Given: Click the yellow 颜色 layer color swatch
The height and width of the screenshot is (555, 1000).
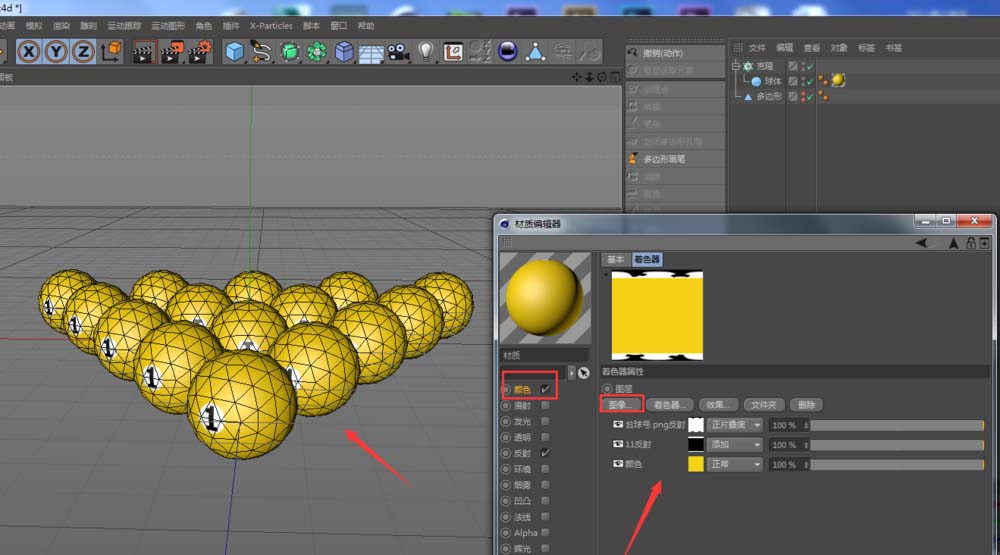Looking at the screenshot, I should pyautogui.click(x=696, y=464).
